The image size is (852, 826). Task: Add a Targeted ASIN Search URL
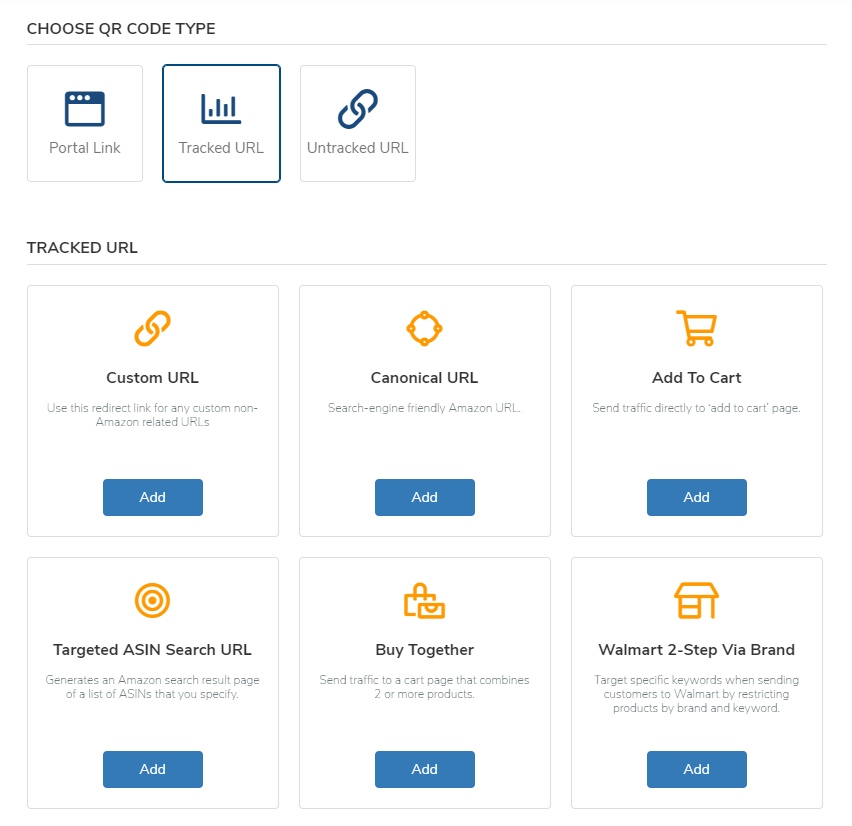tap(152, 769)
